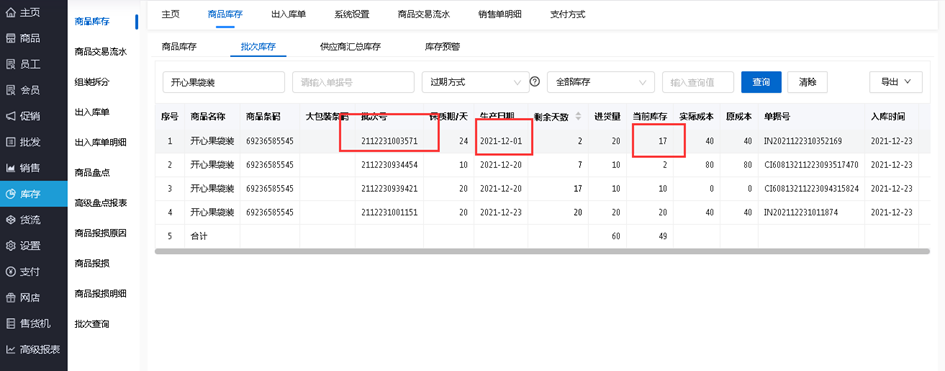
Task: Open the 销售 sales chart icon
Action: (10, 168)
